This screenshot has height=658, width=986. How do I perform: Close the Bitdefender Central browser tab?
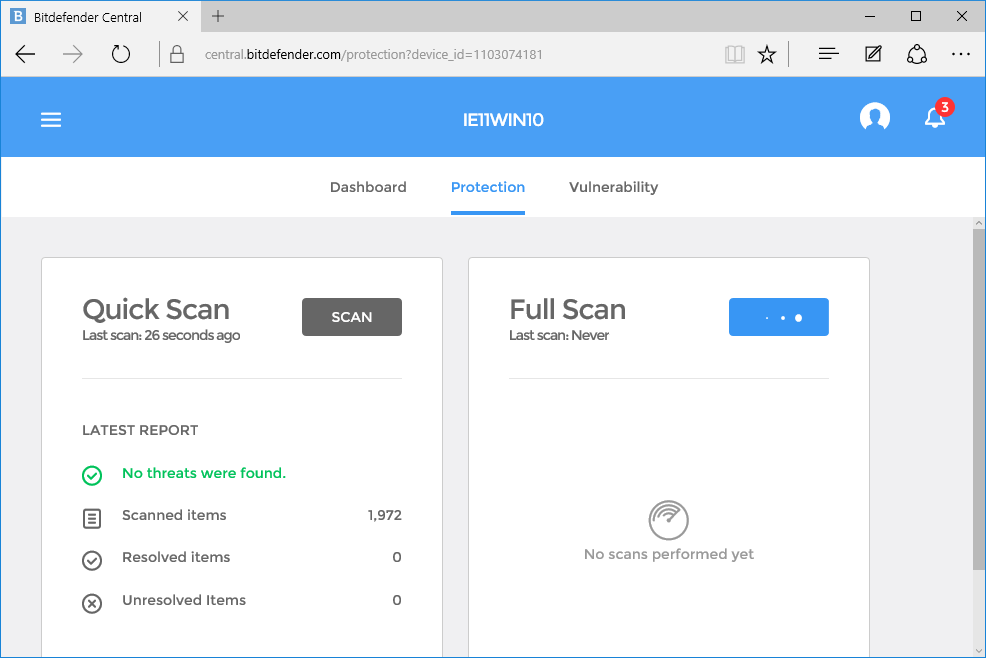tap(183, 16)
